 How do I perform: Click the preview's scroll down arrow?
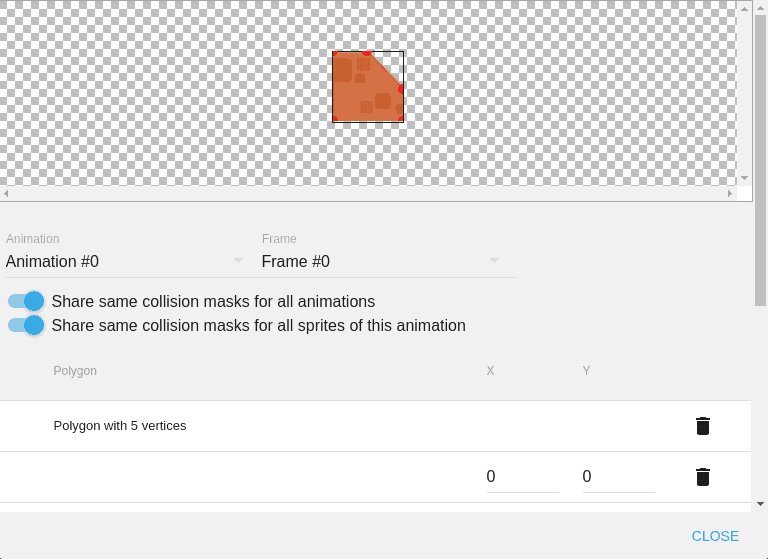pyautogui.click(x=744, y=178)
